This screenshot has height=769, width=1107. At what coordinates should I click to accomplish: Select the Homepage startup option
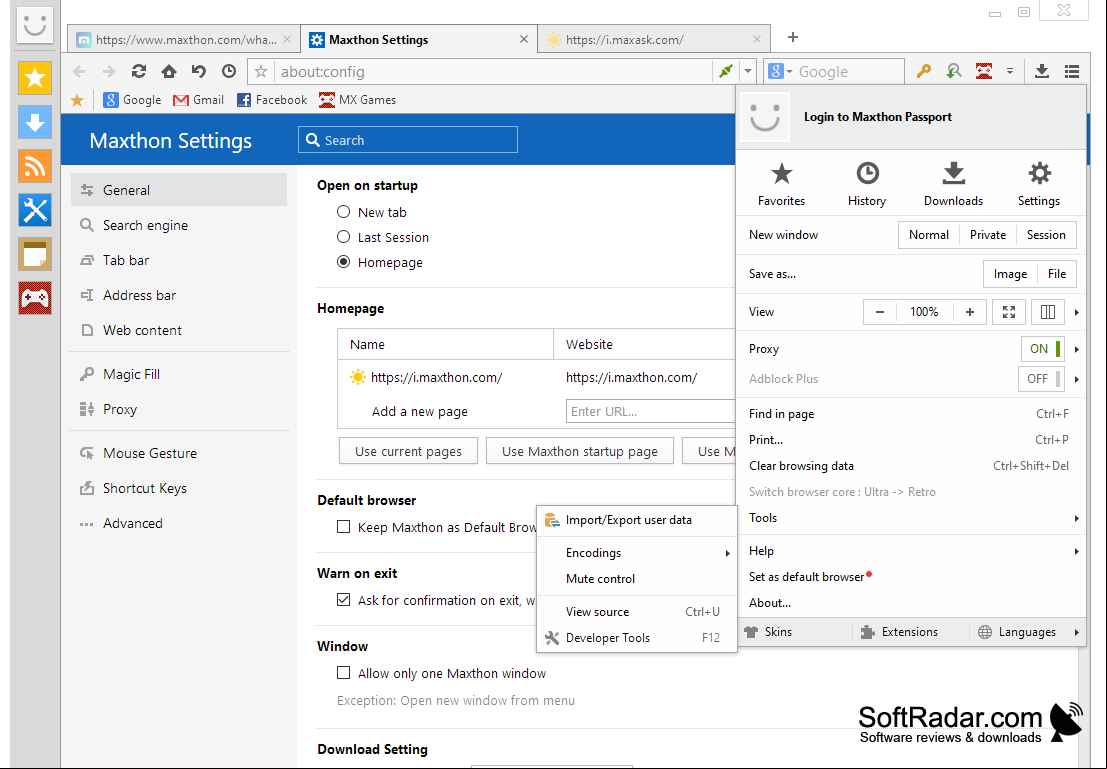(x=343, y=262)
